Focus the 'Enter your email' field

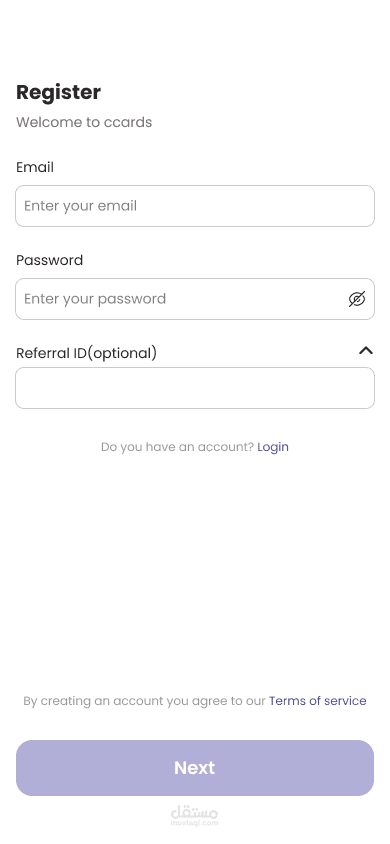195,206
